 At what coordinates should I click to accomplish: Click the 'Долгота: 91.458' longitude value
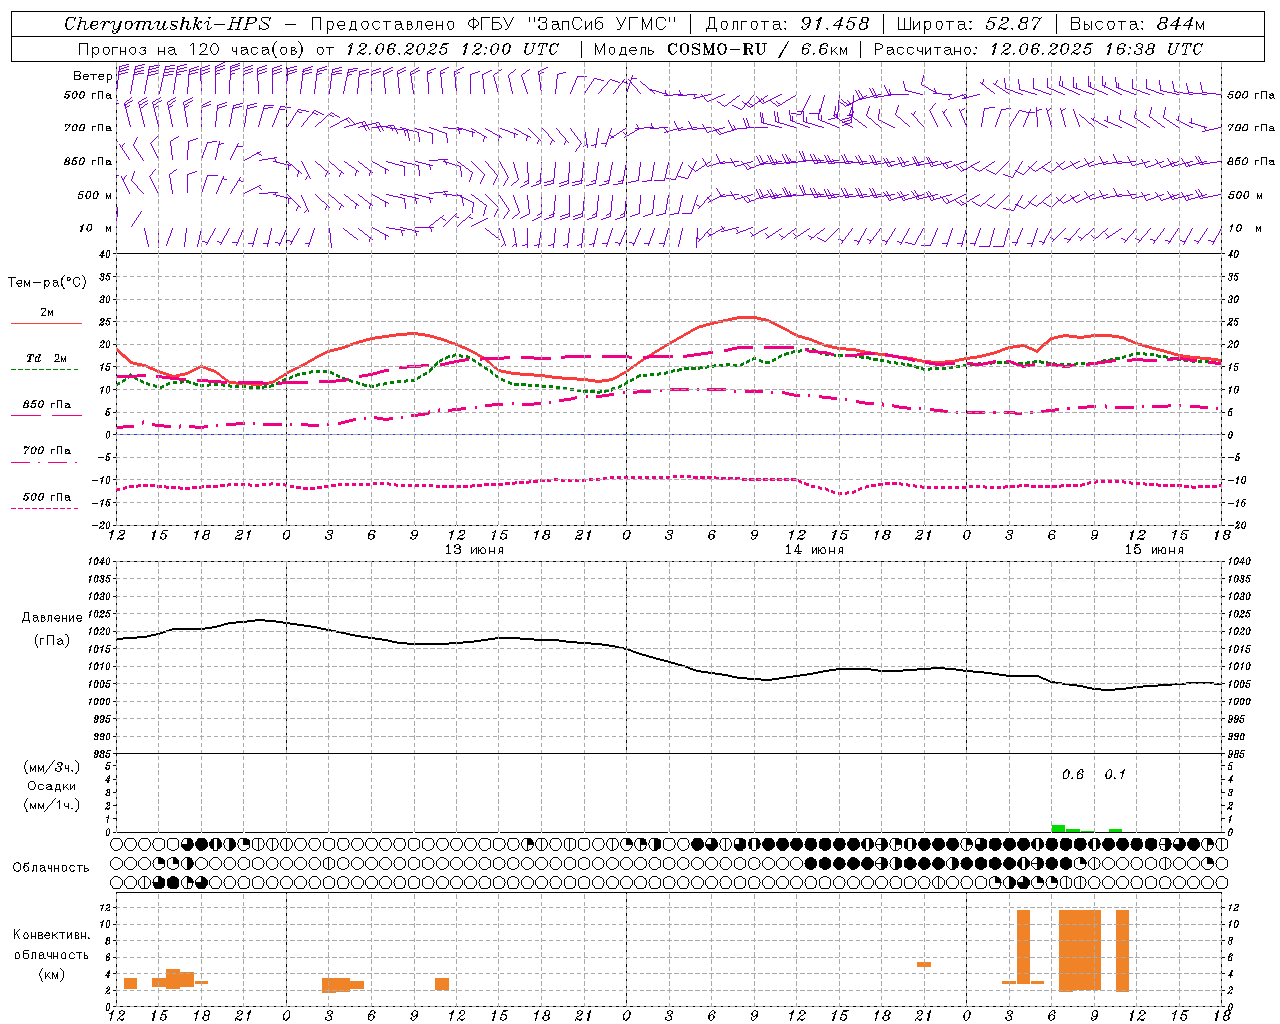tap(788, 24)
